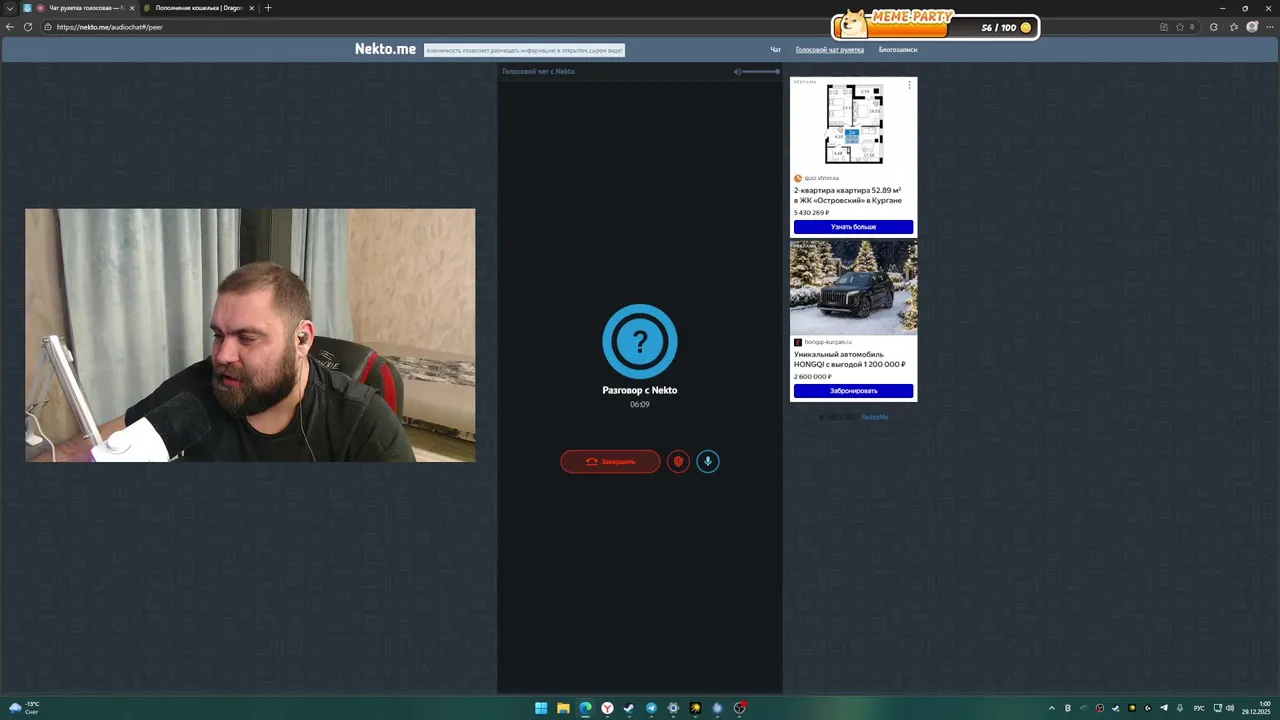Open Telegram from the taskbar
This screenshot has height=720, width=1280.
tap(651, 708)
